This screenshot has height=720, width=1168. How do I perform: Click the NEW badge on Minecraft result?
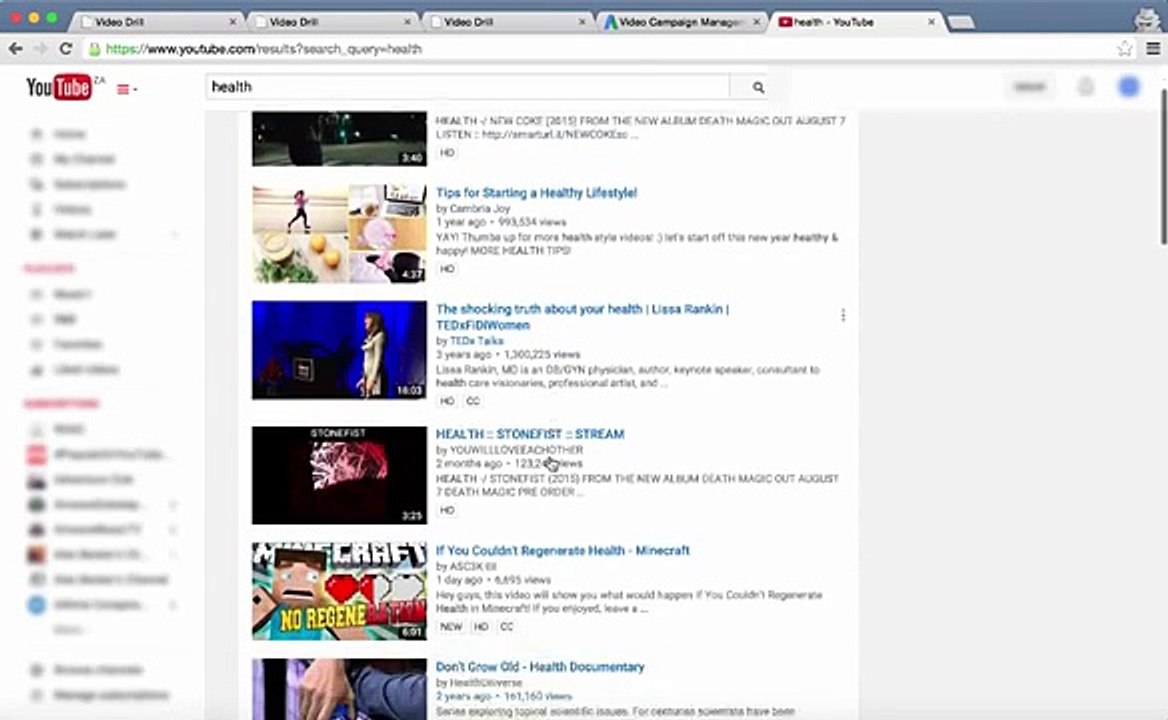[451, 627]
